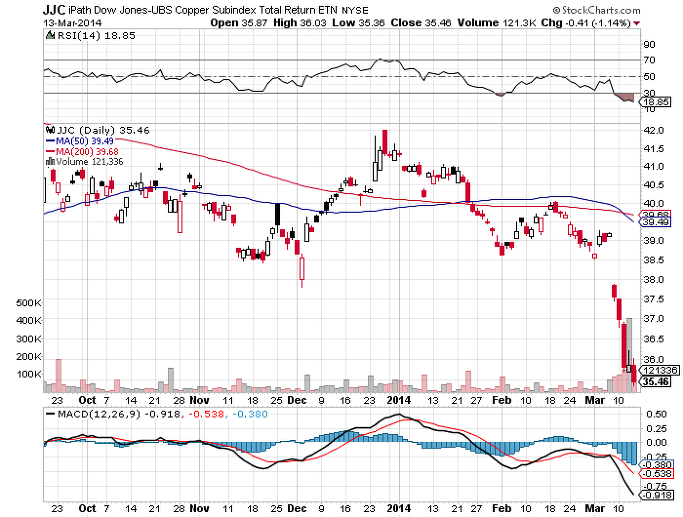The image size is (683, 517).
Task: Click 2014 on the bottom MACD date axis
Action: (399, 508)
